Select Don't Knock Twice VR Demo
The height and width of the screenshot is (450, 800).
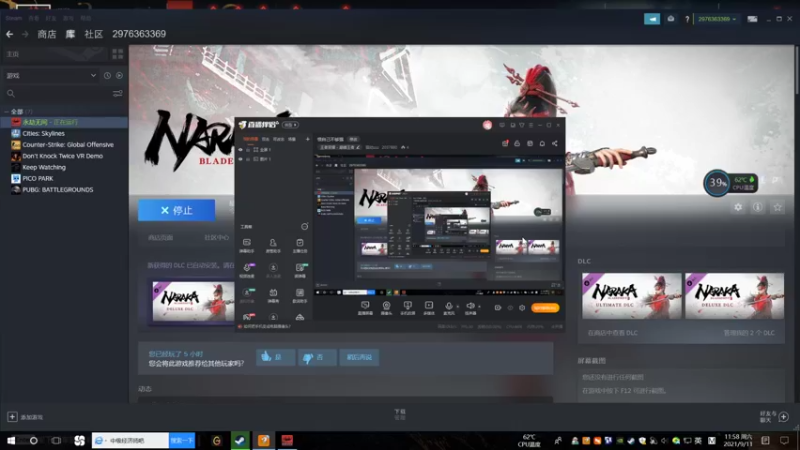click(64, 156)
